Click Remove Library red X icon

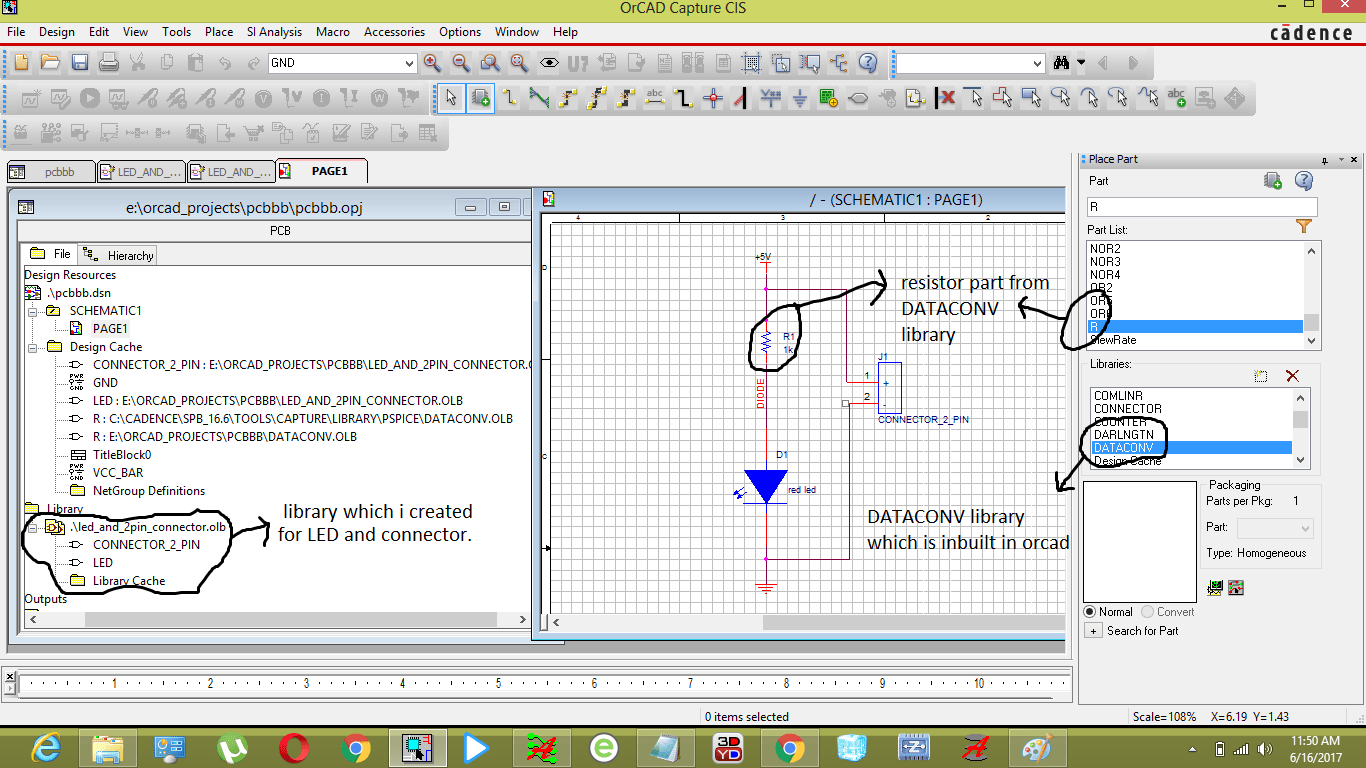[x=1292, y=376]
